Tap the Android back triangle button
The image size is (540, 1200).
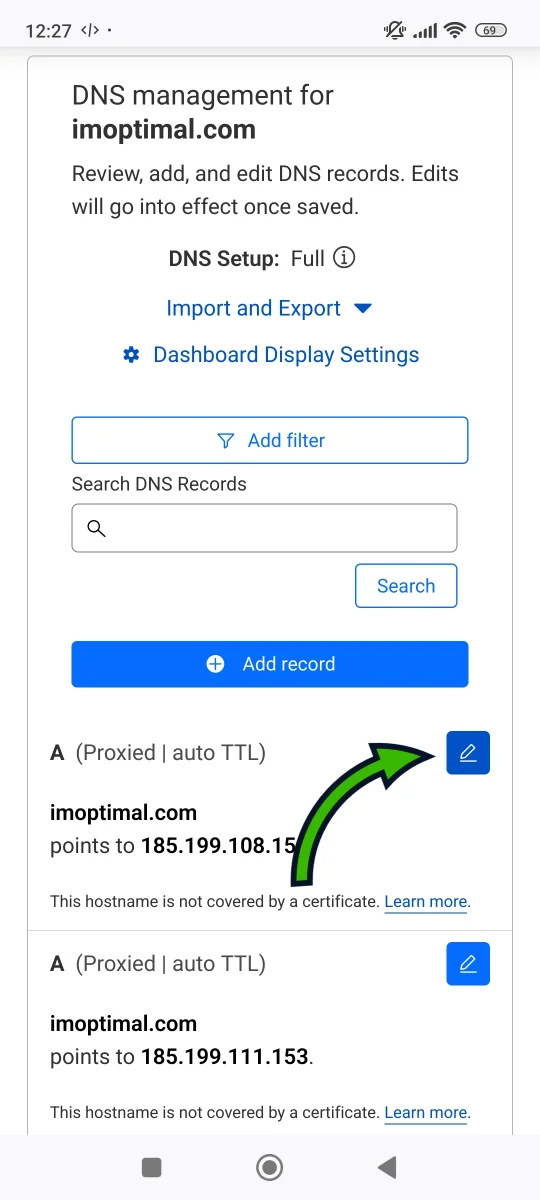pos(387,1167)
